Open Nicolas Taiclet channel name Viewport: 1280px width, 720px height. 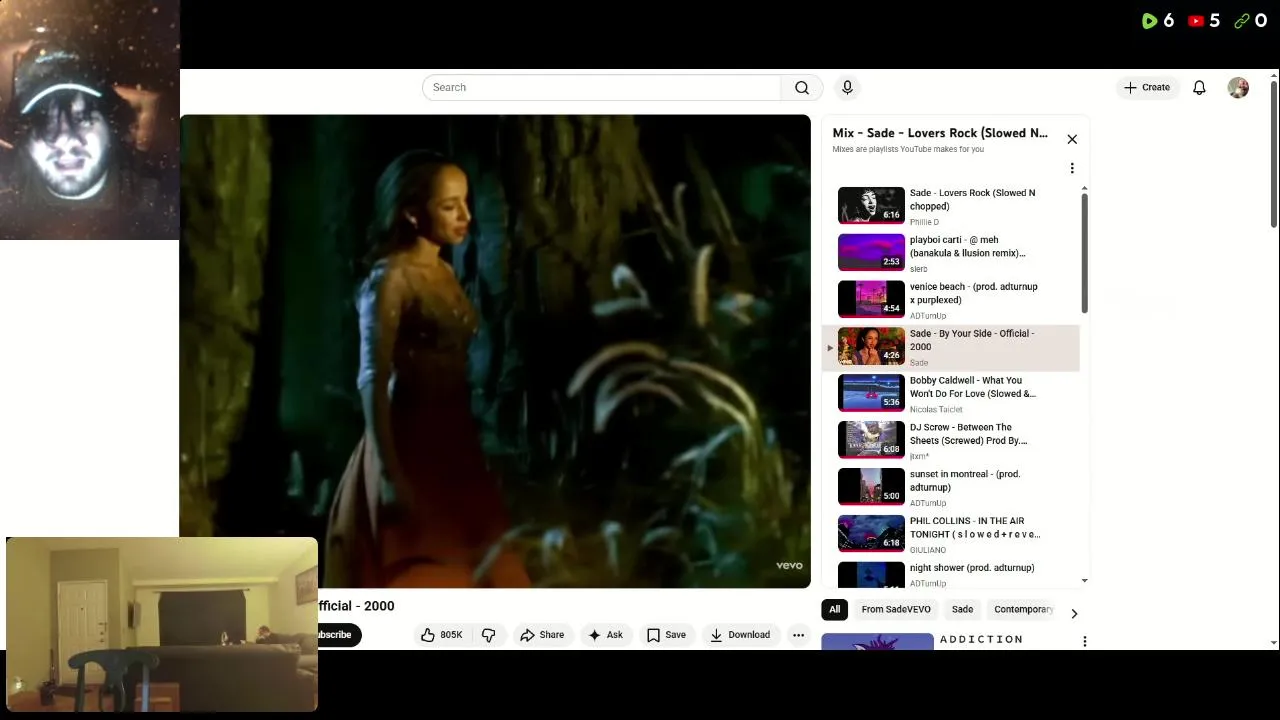(x=936, y=409)
